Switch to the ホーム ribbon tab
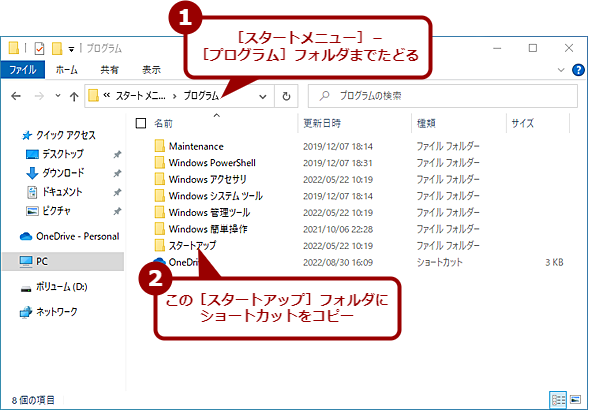This screenshot has height=411, width=589. click(66, 70)
